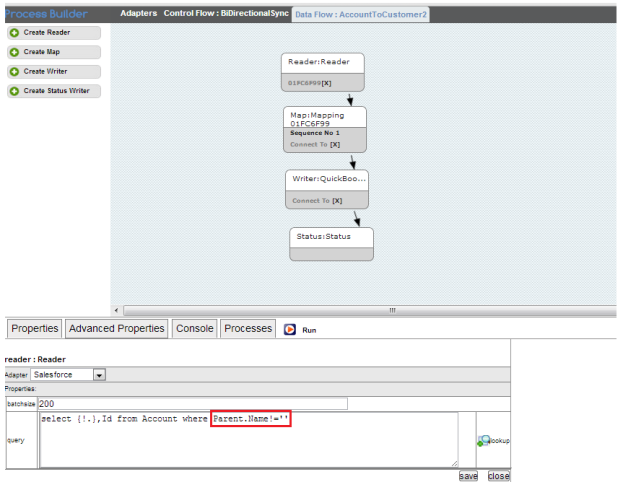Viewport: 623px width, 482px height.
Task: Open the Console tab
Action: (x=194, y=328)
